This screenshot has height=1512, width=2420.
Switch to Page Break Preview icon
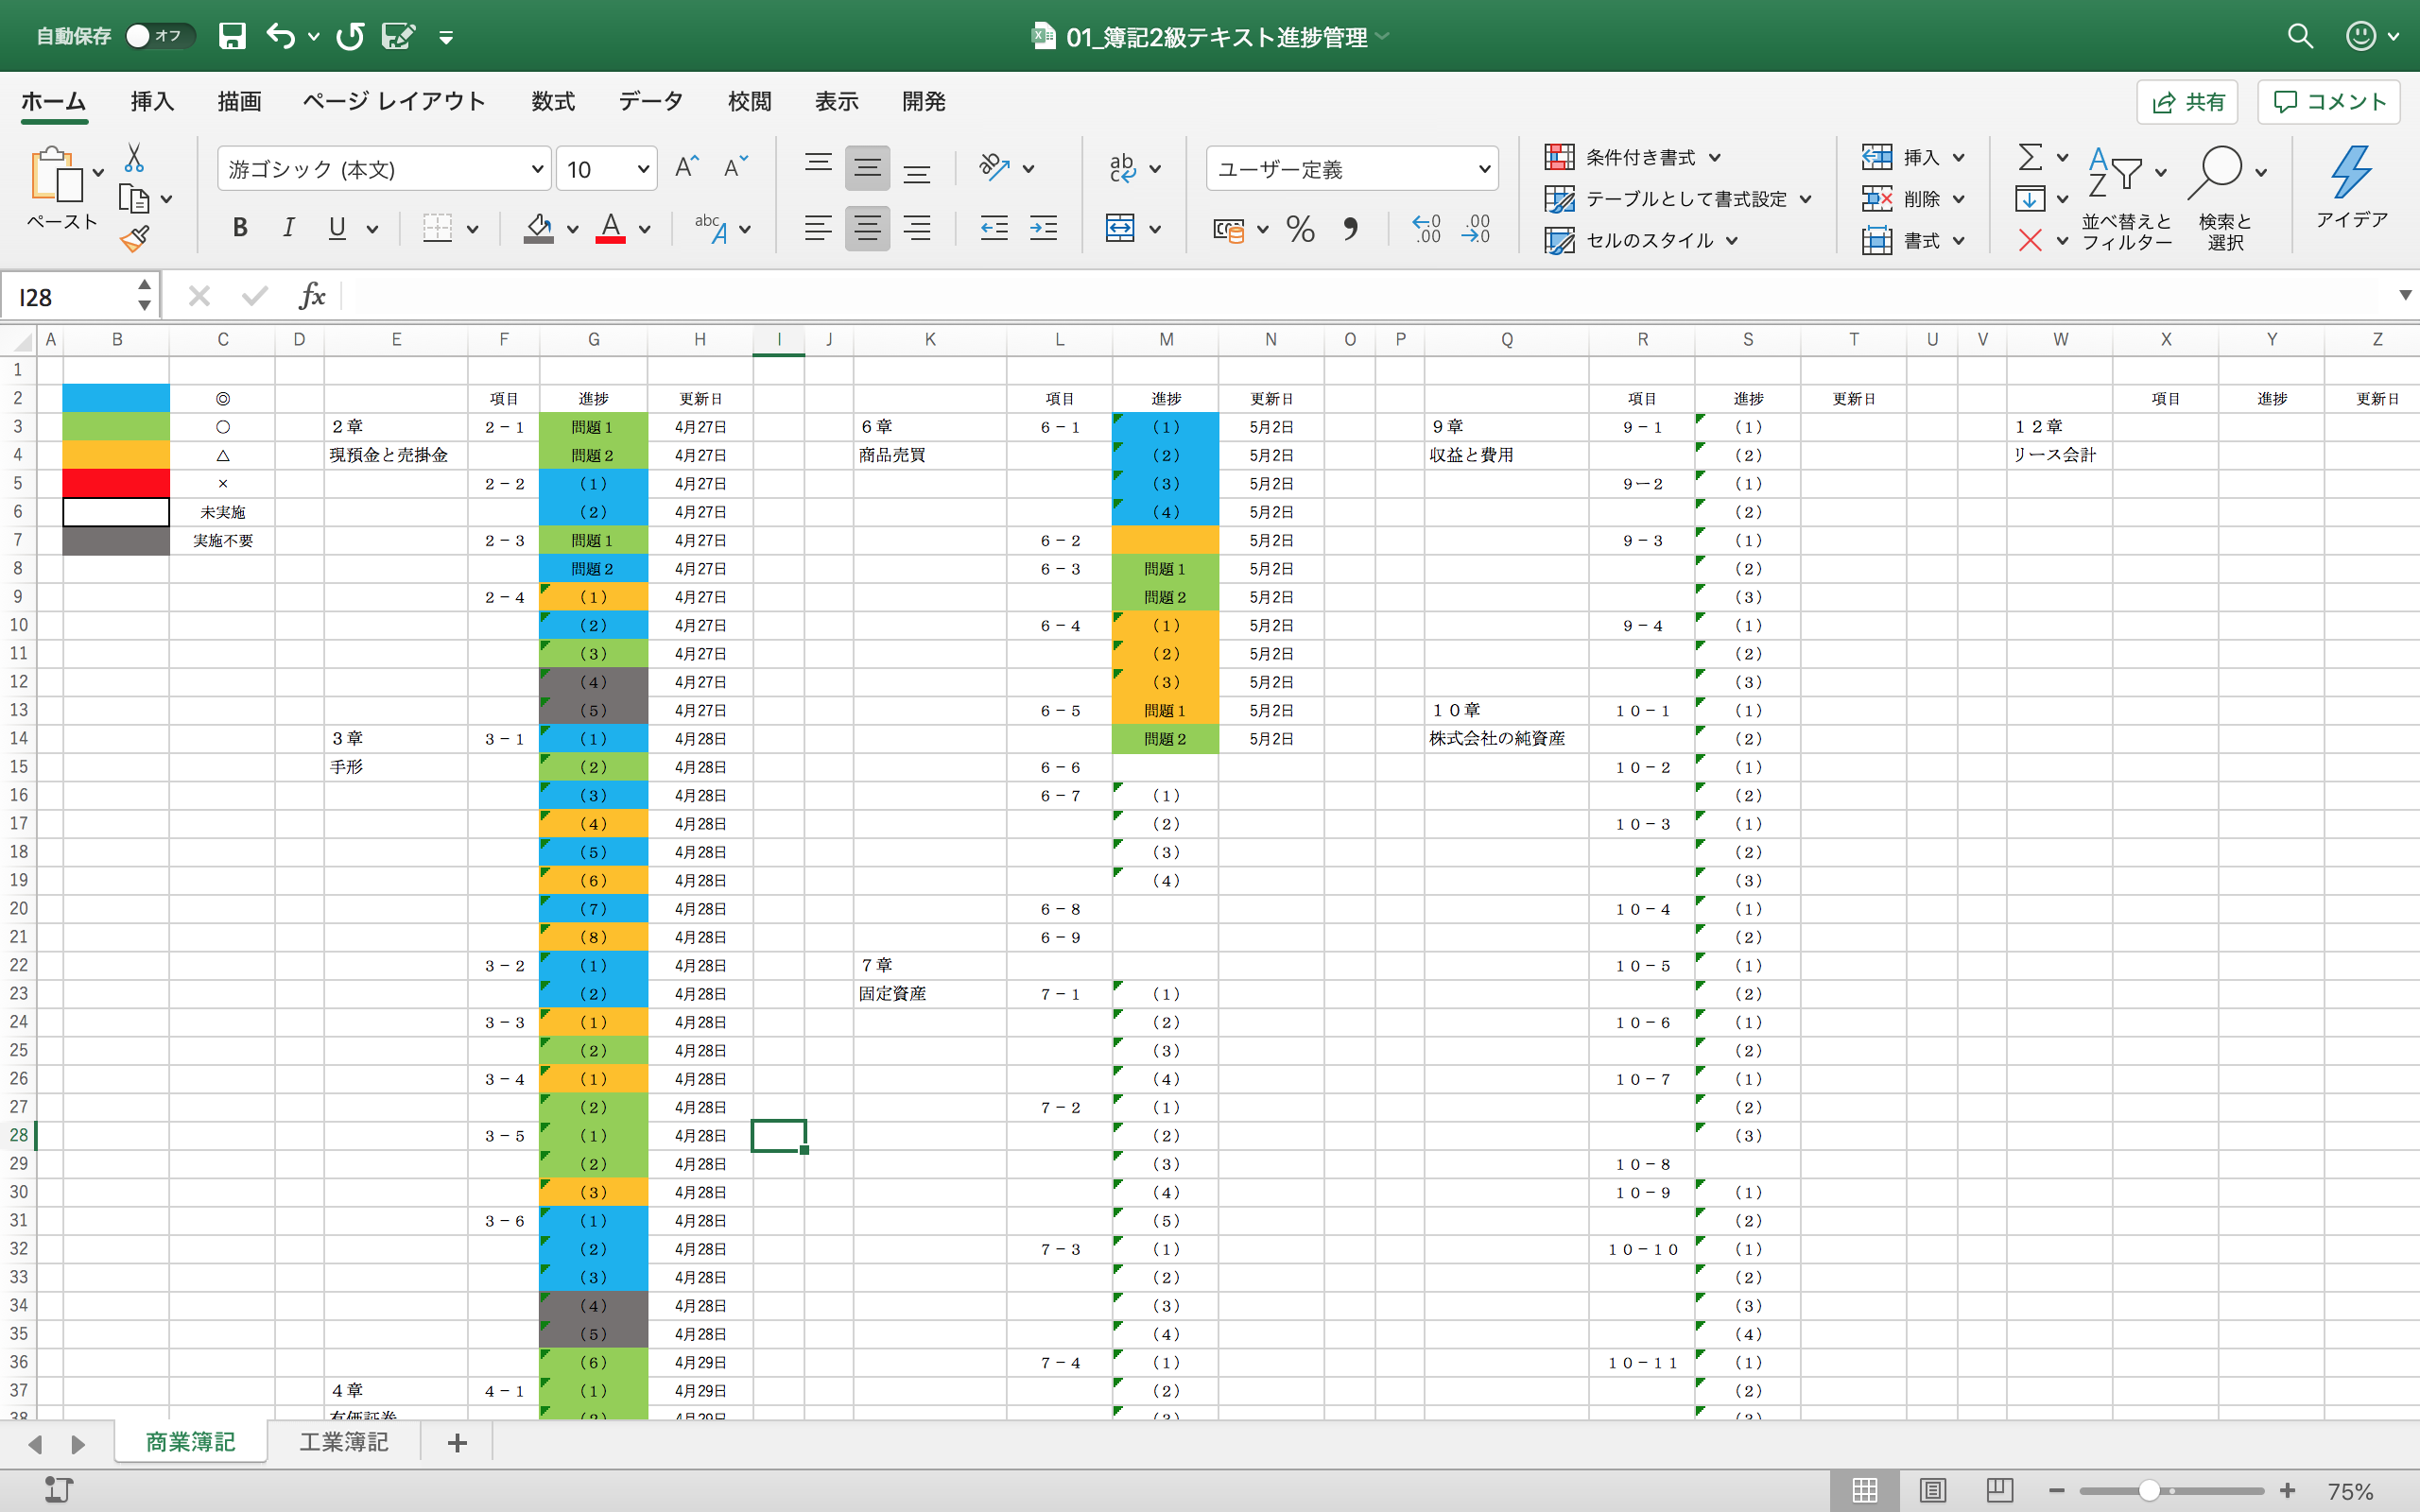pos(1999,1490)
